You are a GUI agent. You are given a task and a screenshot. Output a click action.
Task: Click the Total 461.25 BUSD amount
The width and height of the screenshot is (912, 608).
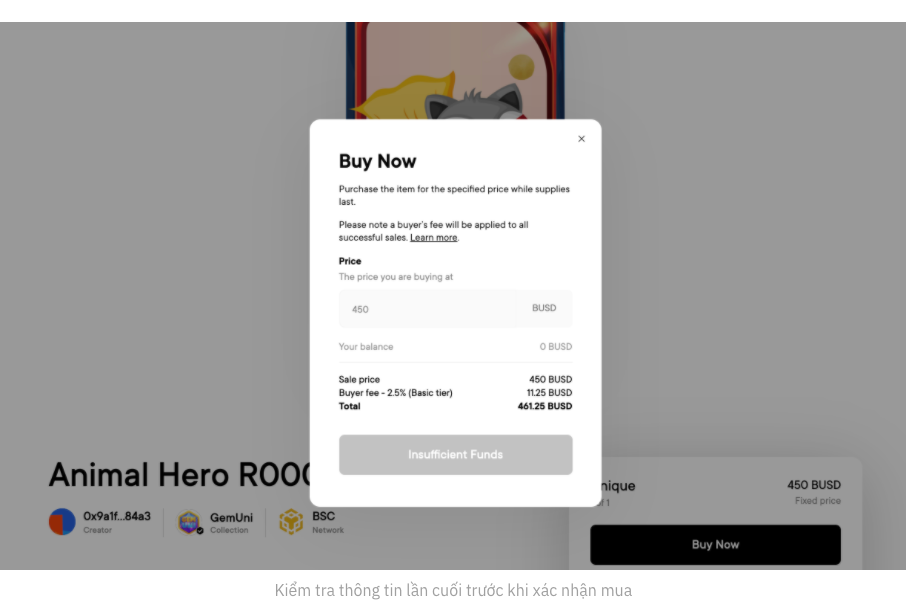[545, 407]
